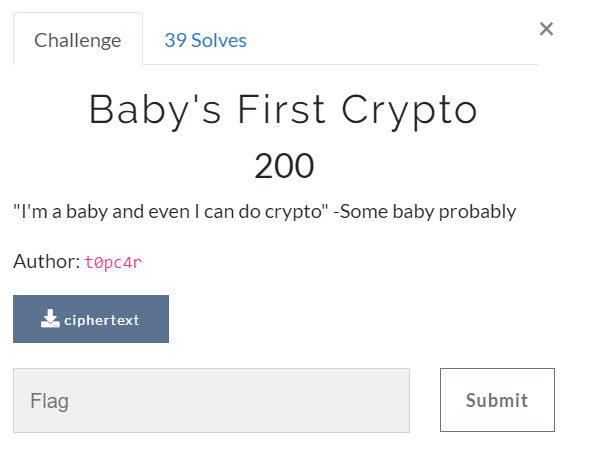
Task: Close the challenge dialog with the X
Action: tap(546, 29)
